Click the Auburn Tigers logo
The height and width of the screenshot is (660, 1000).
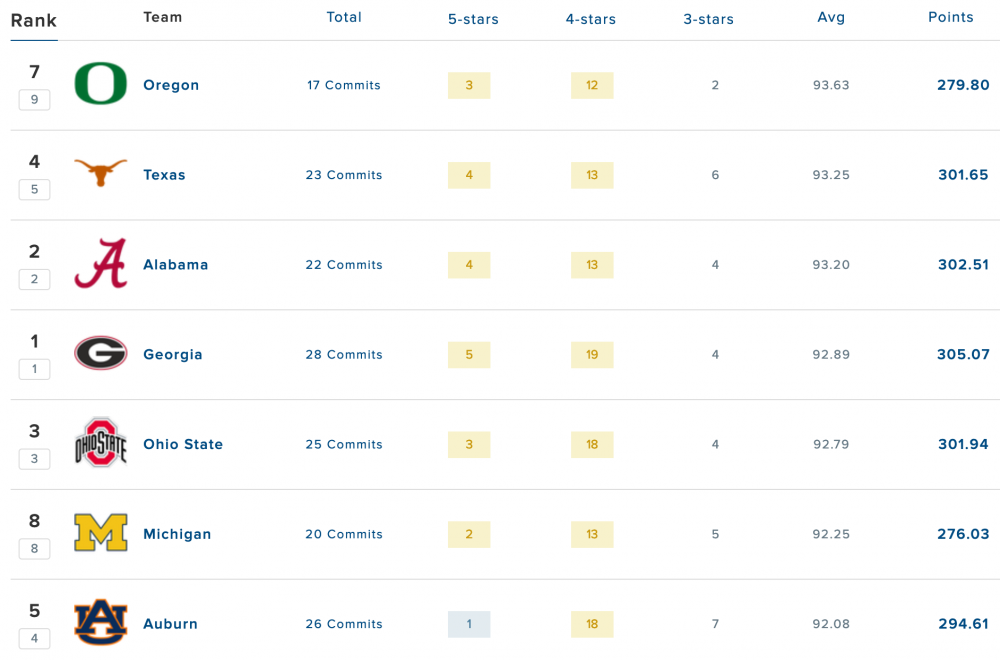pos(100,623)
